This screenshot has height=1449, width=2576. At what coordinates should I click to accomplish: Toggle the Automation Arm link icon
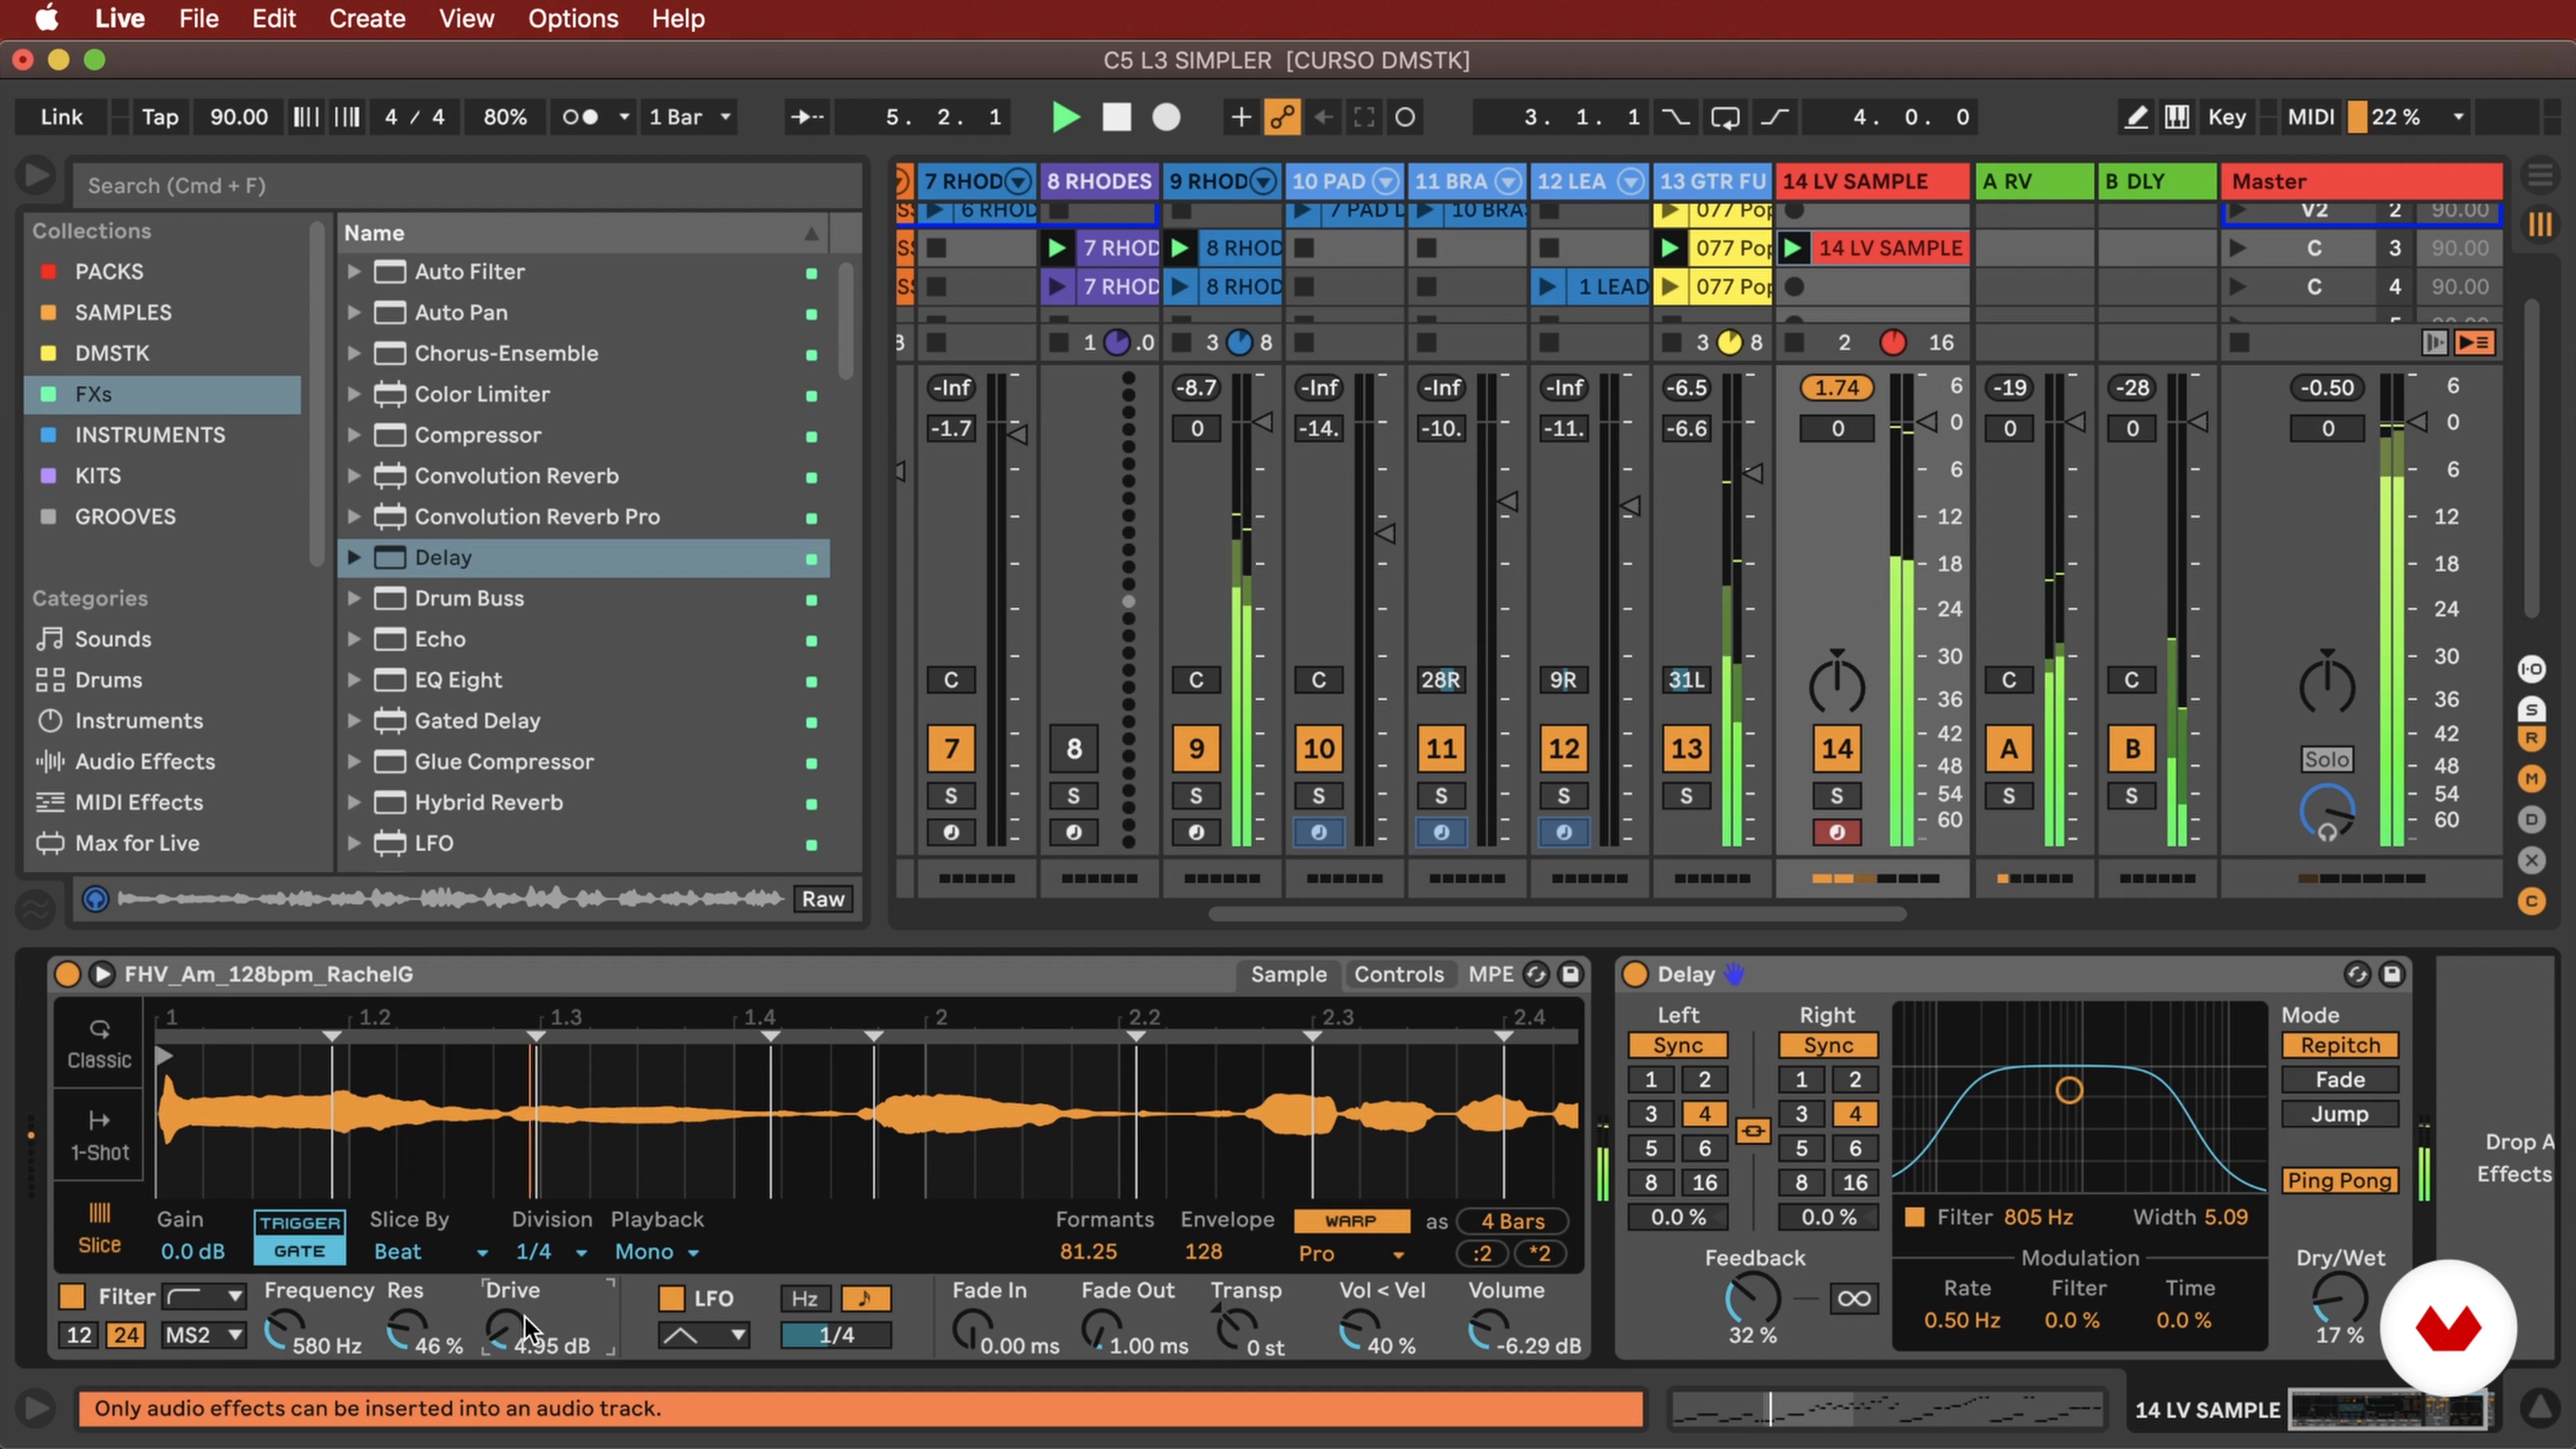1282,117
